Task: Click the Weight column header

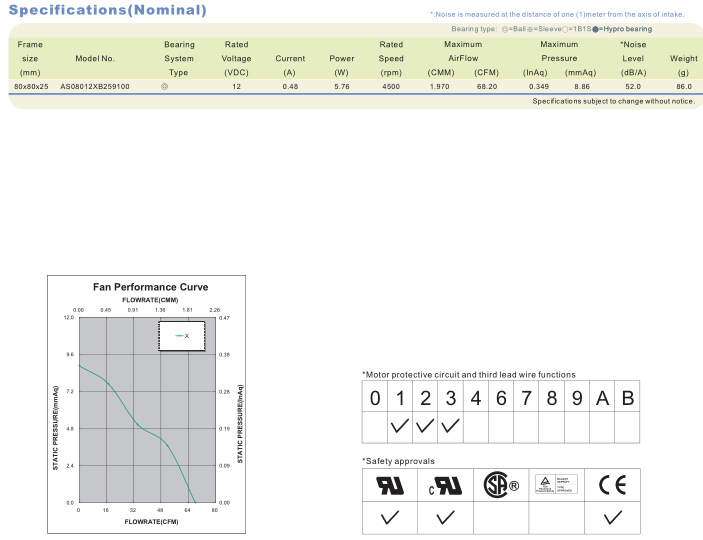Action: point(684,65)
